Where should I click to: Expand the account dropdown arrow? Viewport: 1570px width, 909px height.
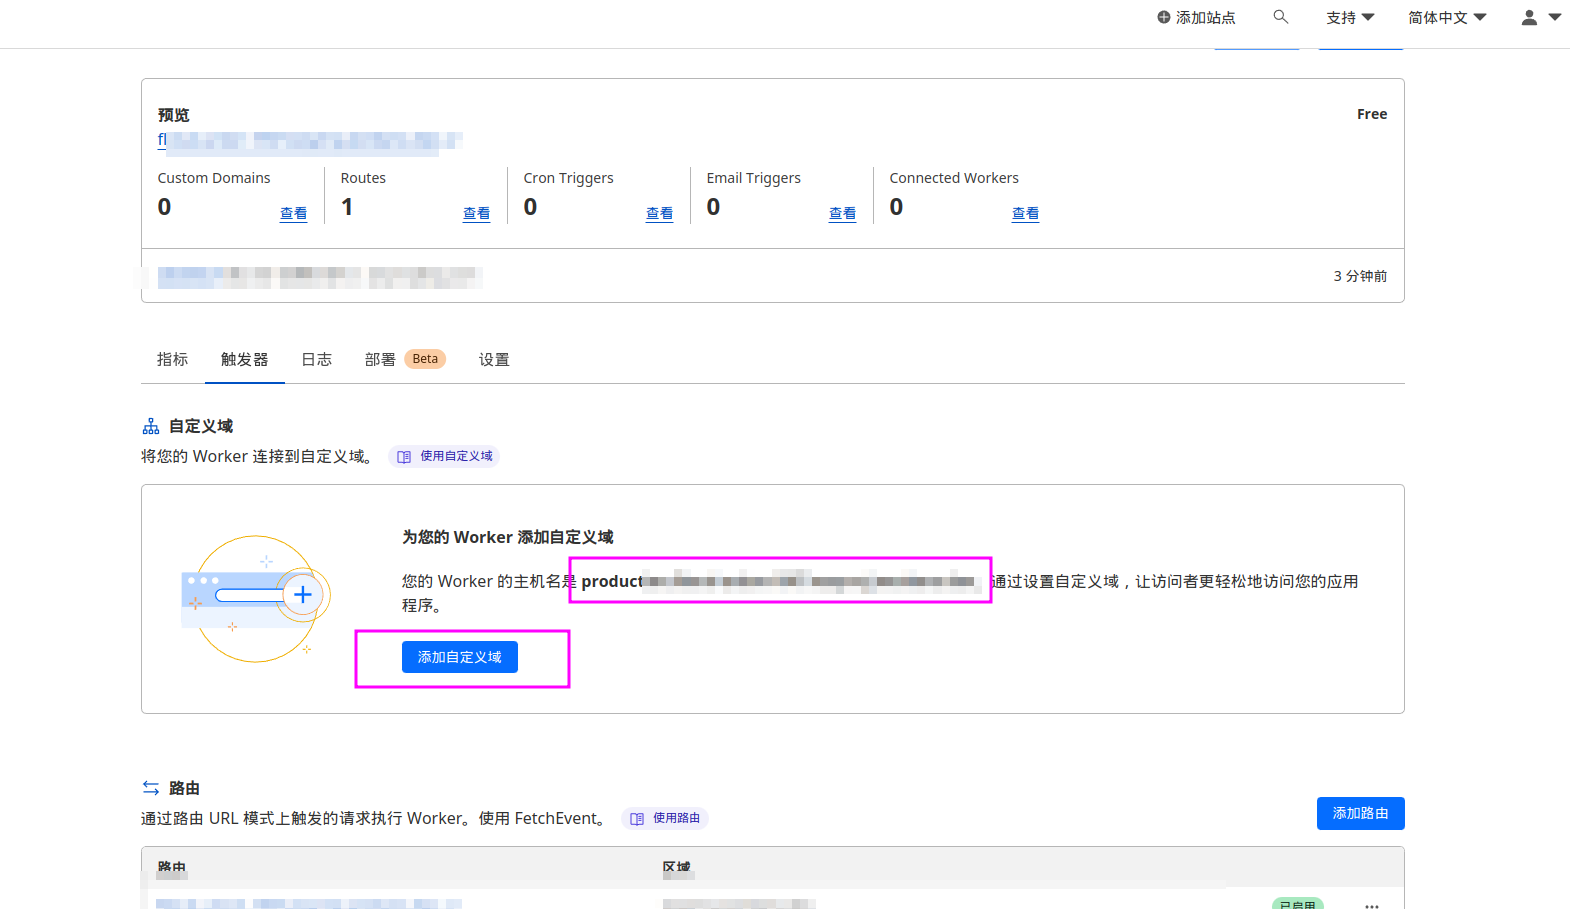click(1555, 17)
